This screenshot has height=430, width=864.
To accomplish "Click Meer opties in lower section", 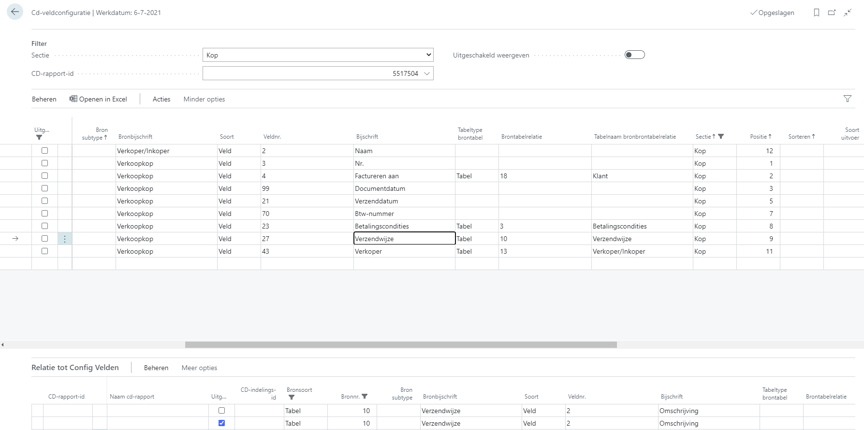I will click(199, 368).
